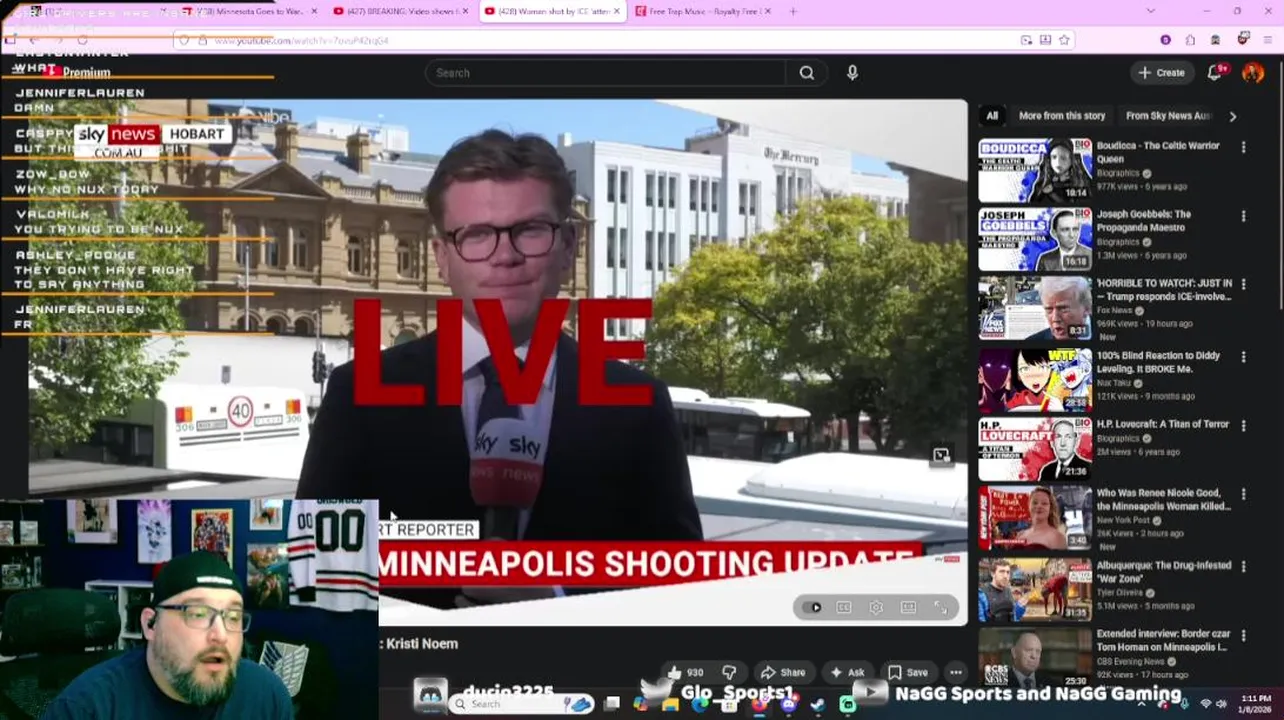Open options menu for Renee Nicole Good video
Image resolution: width=1284 pixels, height=720 pixels.
tap(1243, 495)
